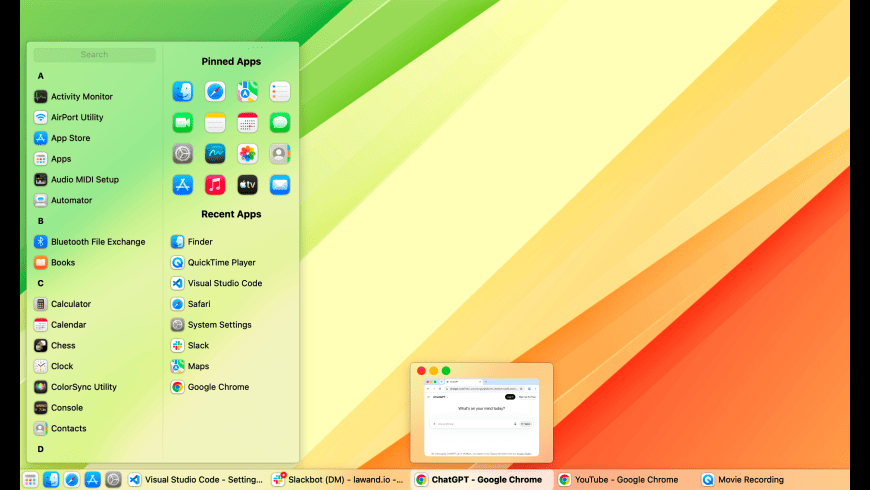Switch to the Slackbot (DM) taskbar window

click(338, 479)
